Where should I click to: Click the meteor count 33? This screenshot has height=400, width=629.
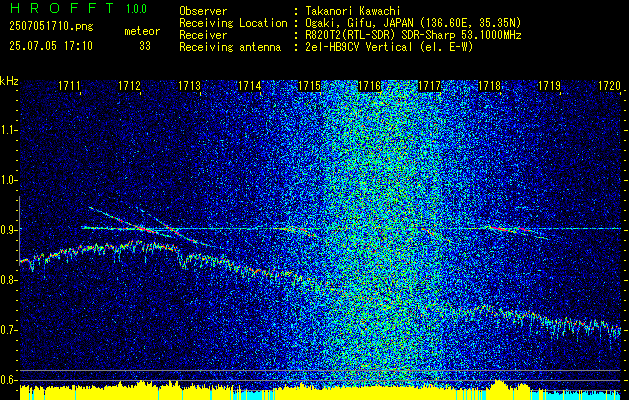coord(145,46)
